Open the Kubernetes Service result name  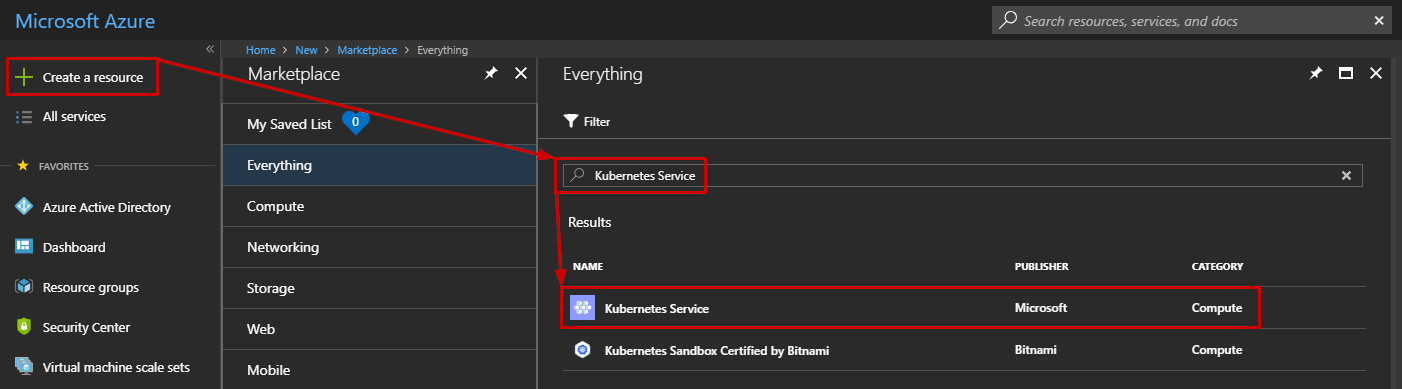point(657,309)
